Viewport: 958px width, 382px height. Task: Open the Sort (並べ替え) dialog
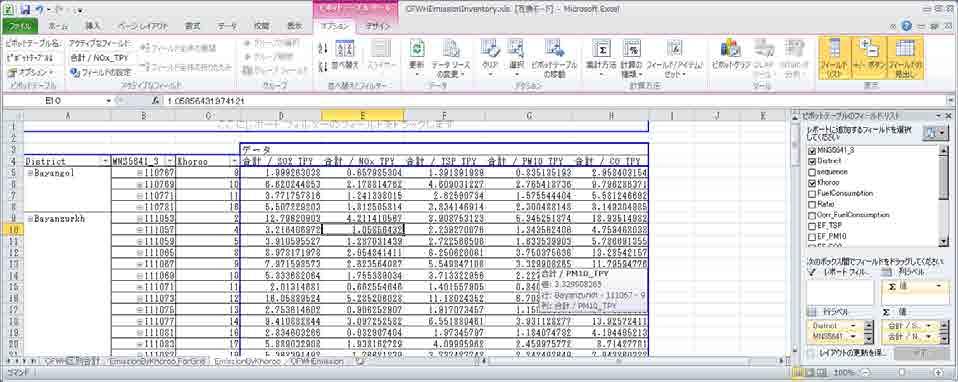tap(346, 56)
